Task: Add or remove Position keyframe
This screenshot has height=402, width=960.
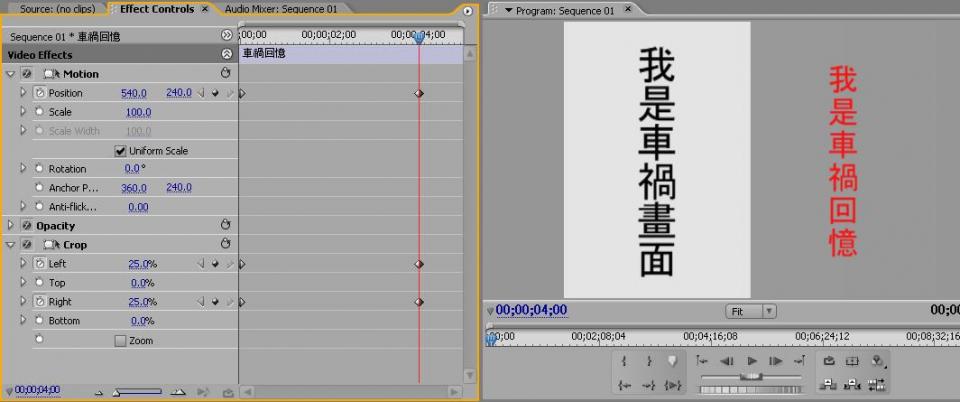Action: click(x=215, y=93)
